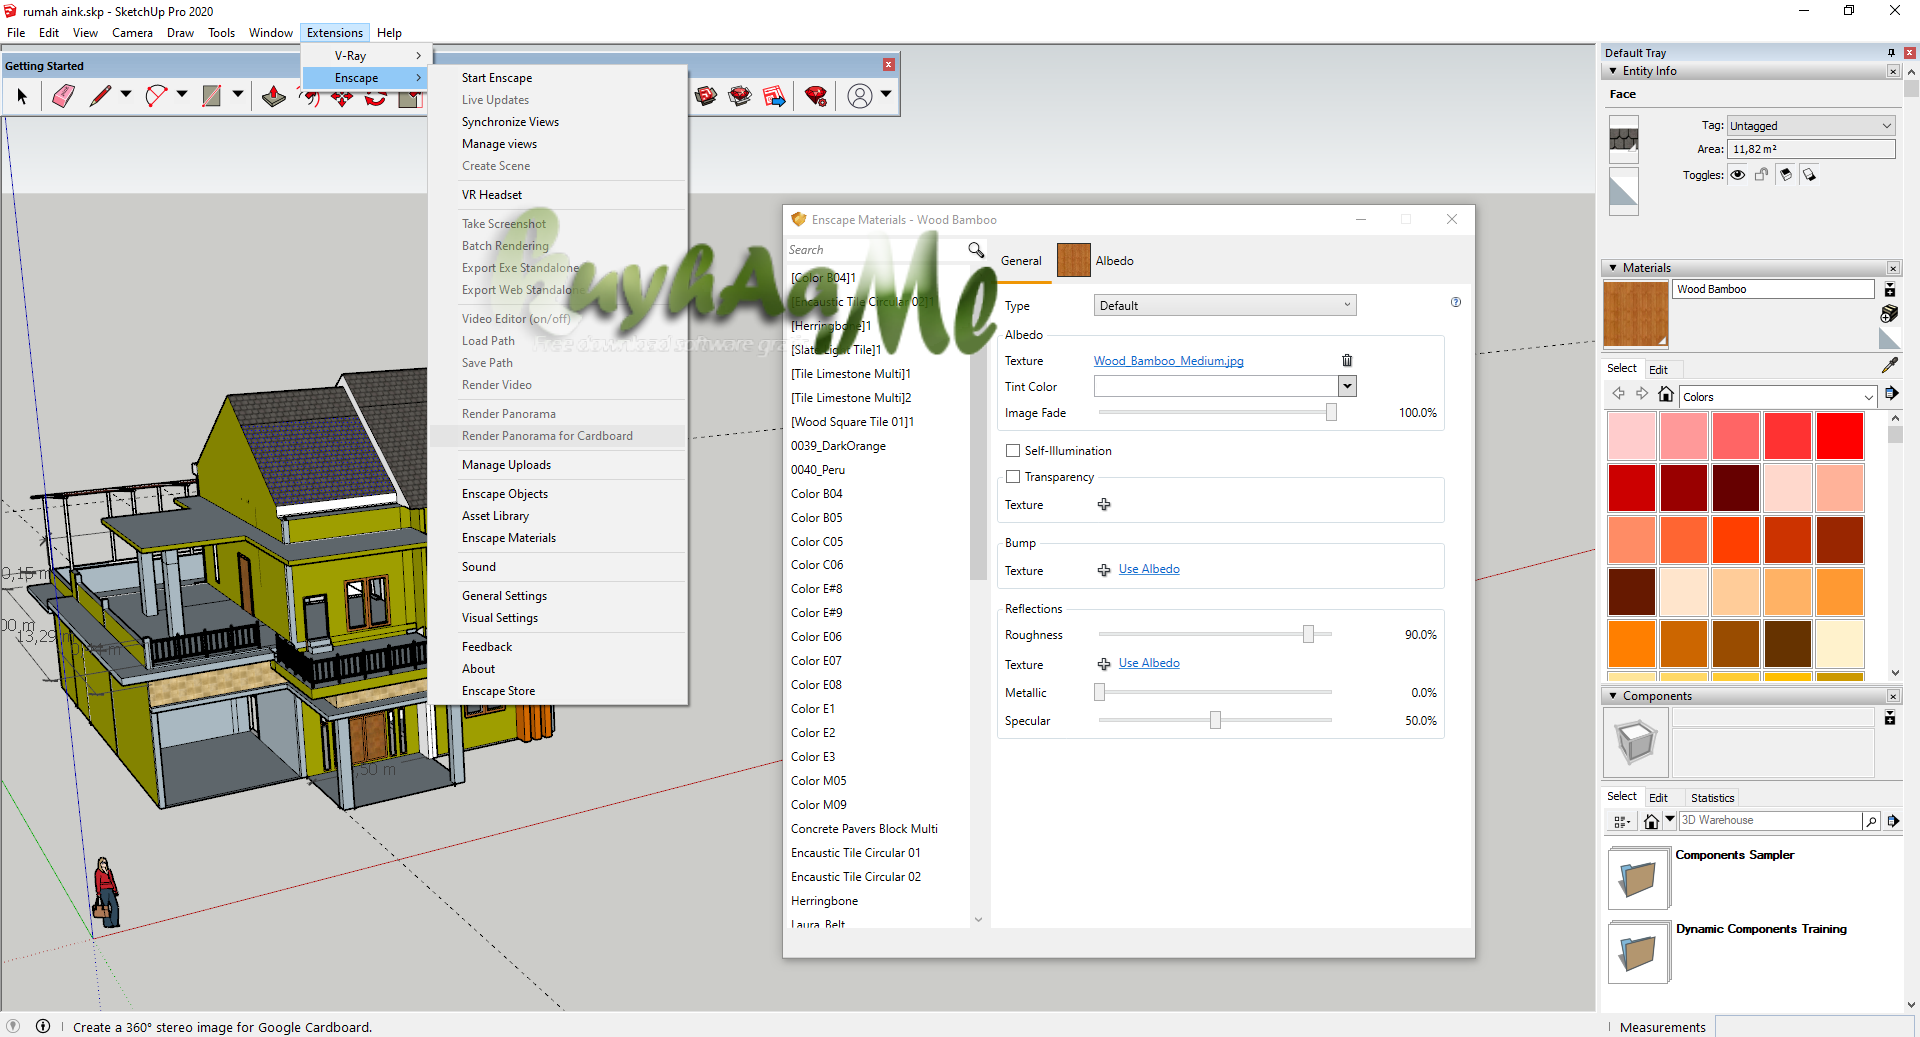Screen dimensions: 1920x1037
Task: Open Asset Library from Enscape menu
Action: coord(495,516)
